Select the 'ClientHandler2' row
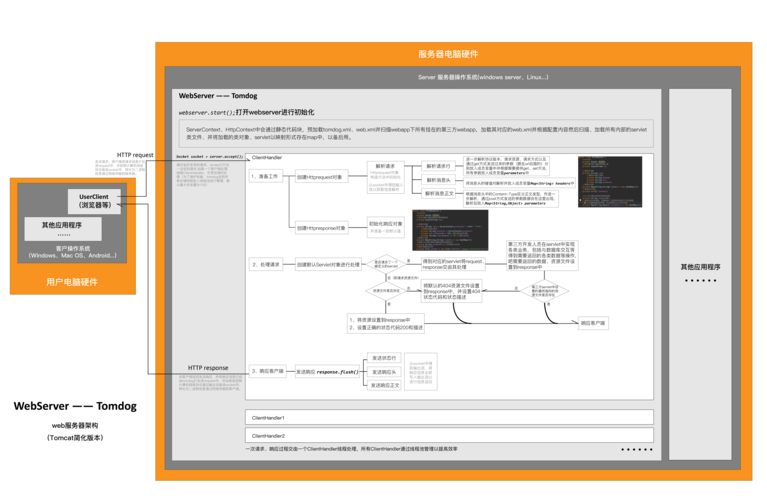Image resolution: width=767 pixels, height=500 pixels. pos(449,435)
